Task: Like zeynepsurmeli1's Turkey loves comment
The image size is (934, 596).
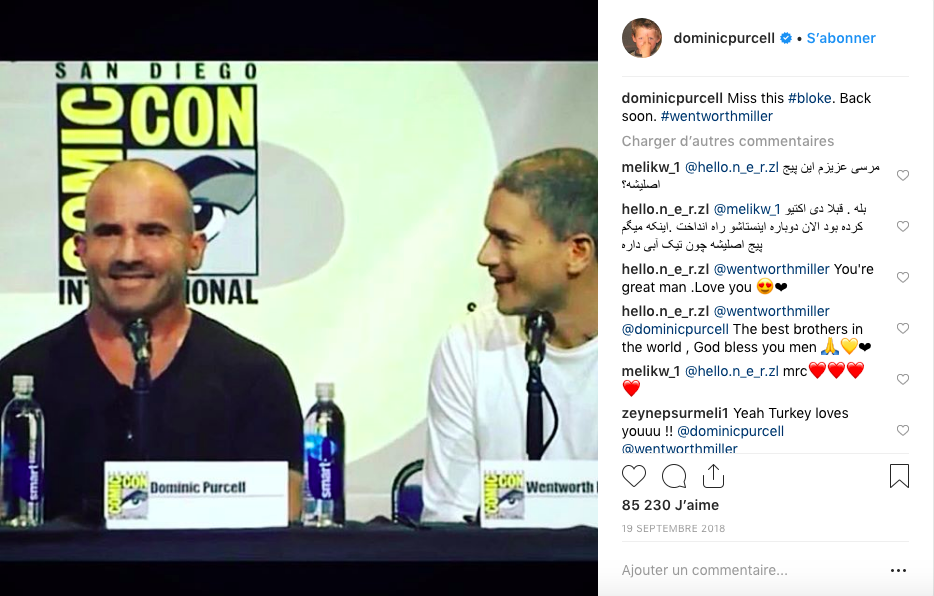Action: [x=903, y=430]
